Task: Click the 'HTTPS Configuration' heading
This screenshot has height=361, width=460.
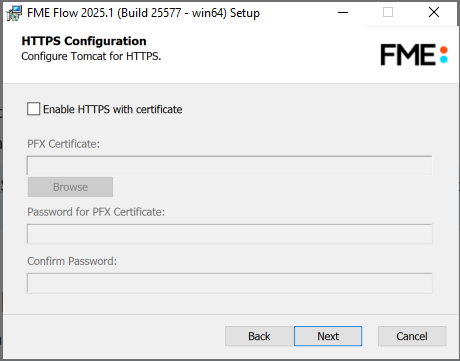Action: tap(84, 41)
